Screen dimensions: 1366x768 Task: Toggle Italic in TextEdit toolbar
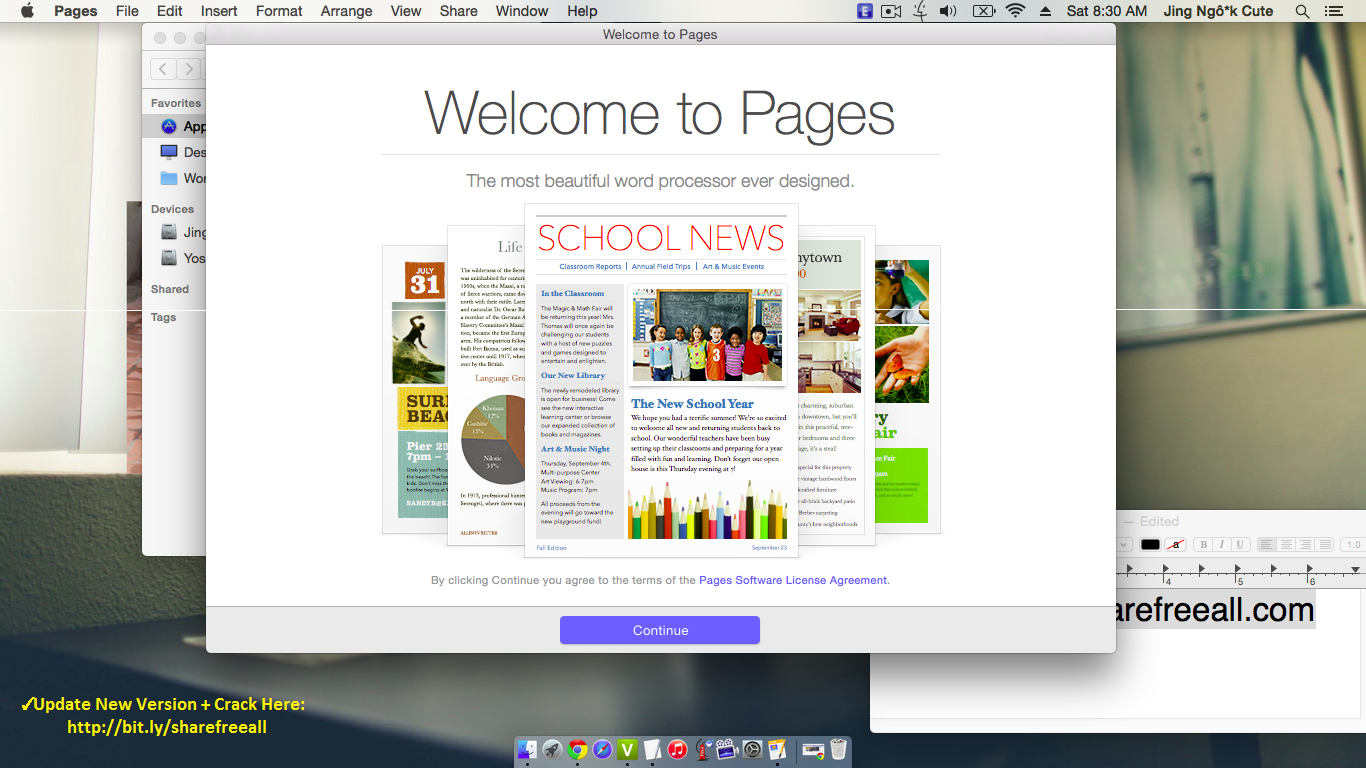(x=1222, y=545)
